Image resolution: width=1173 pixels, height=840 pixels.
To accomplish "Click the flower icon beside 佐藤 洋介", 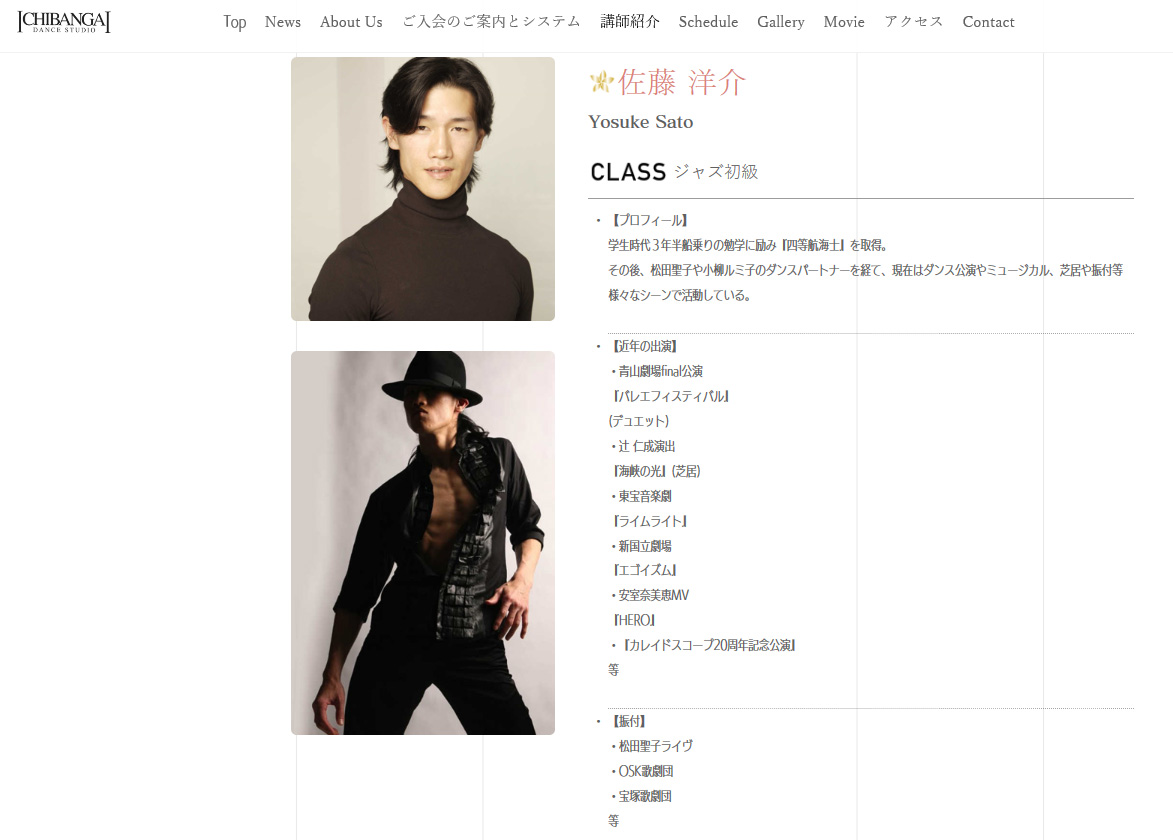I will tap(601, 82).
